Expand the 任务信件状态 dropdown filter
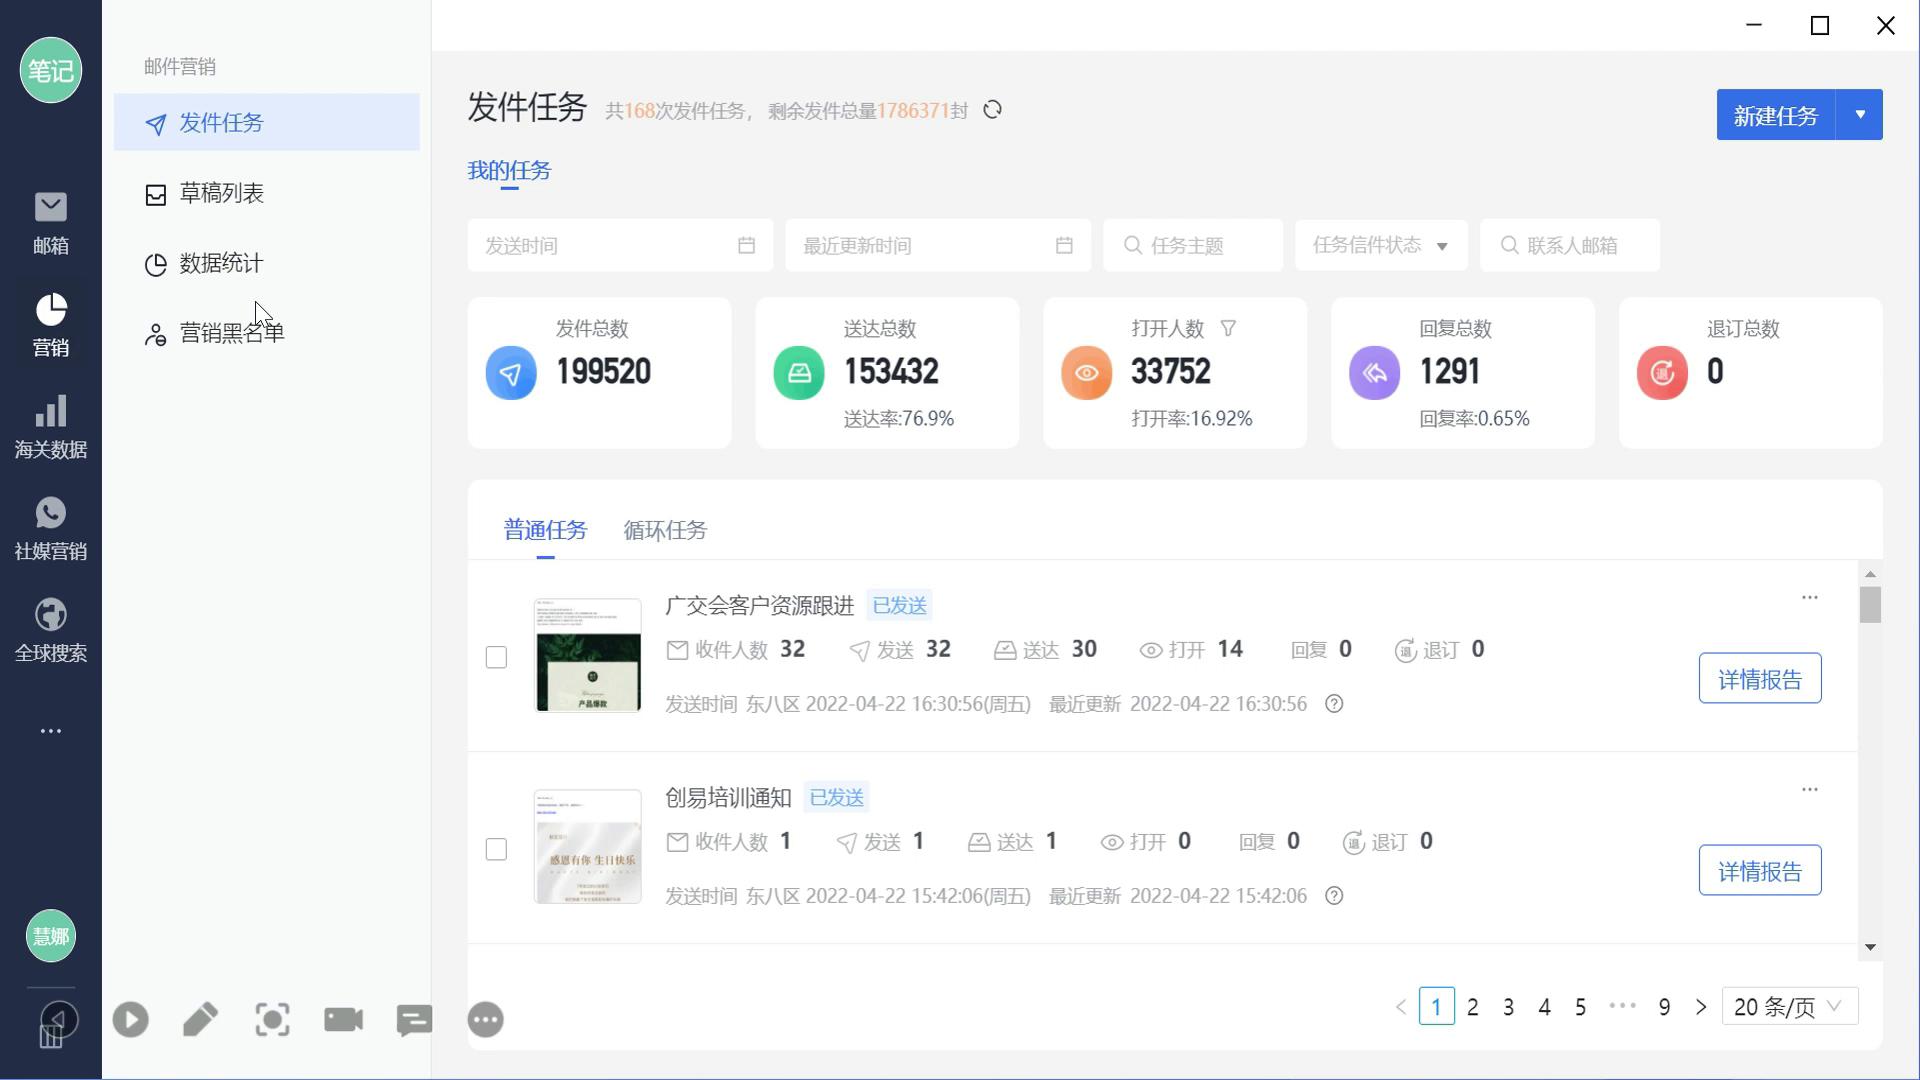 [1380, 245]
